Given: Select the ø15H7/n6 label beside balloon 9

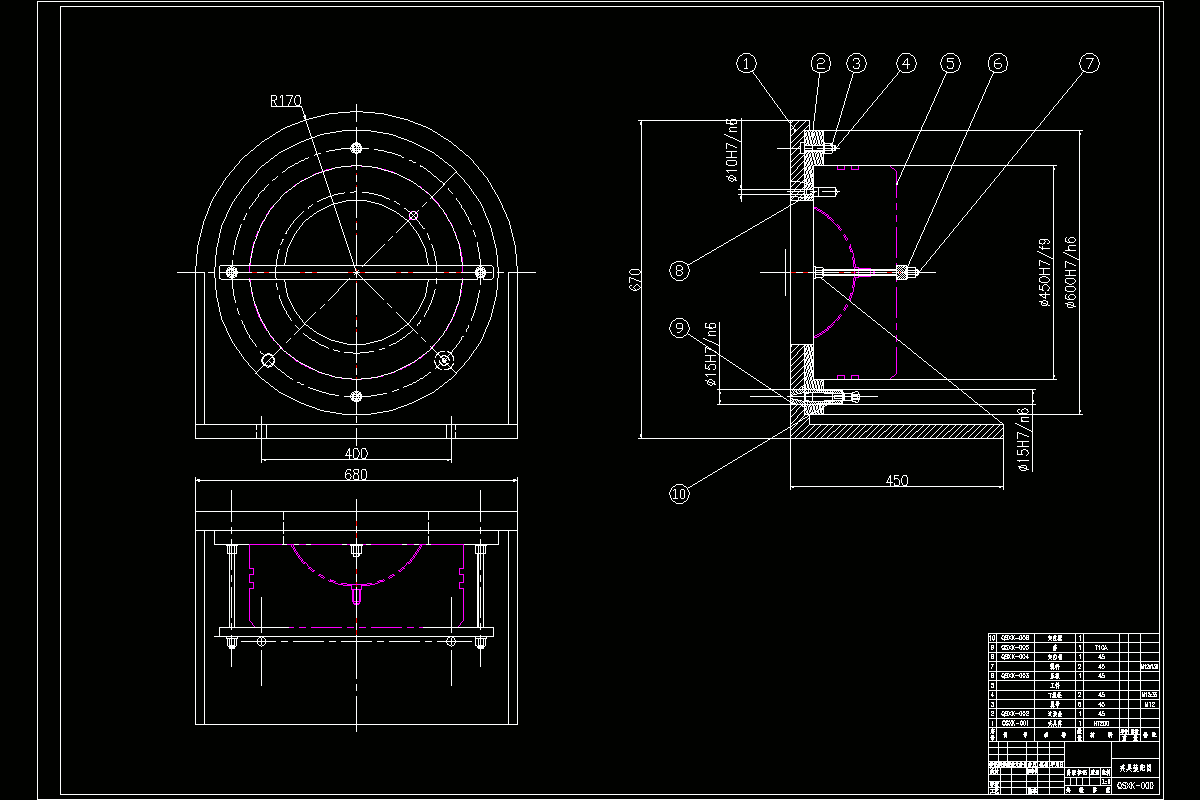Looking at the screenshot, I should (711, 354).
